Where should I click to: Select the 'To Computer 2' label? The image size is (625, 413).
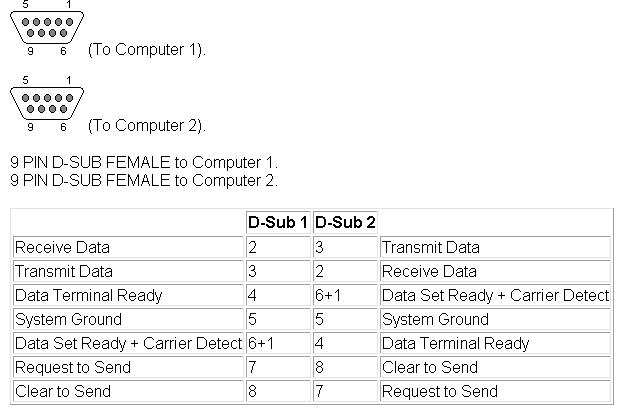[147, 126]
